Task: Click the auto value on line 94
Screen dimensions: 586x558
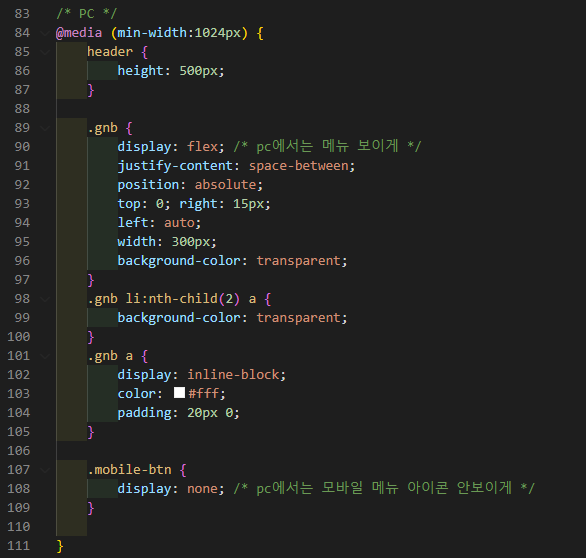Action: (179, 223)
